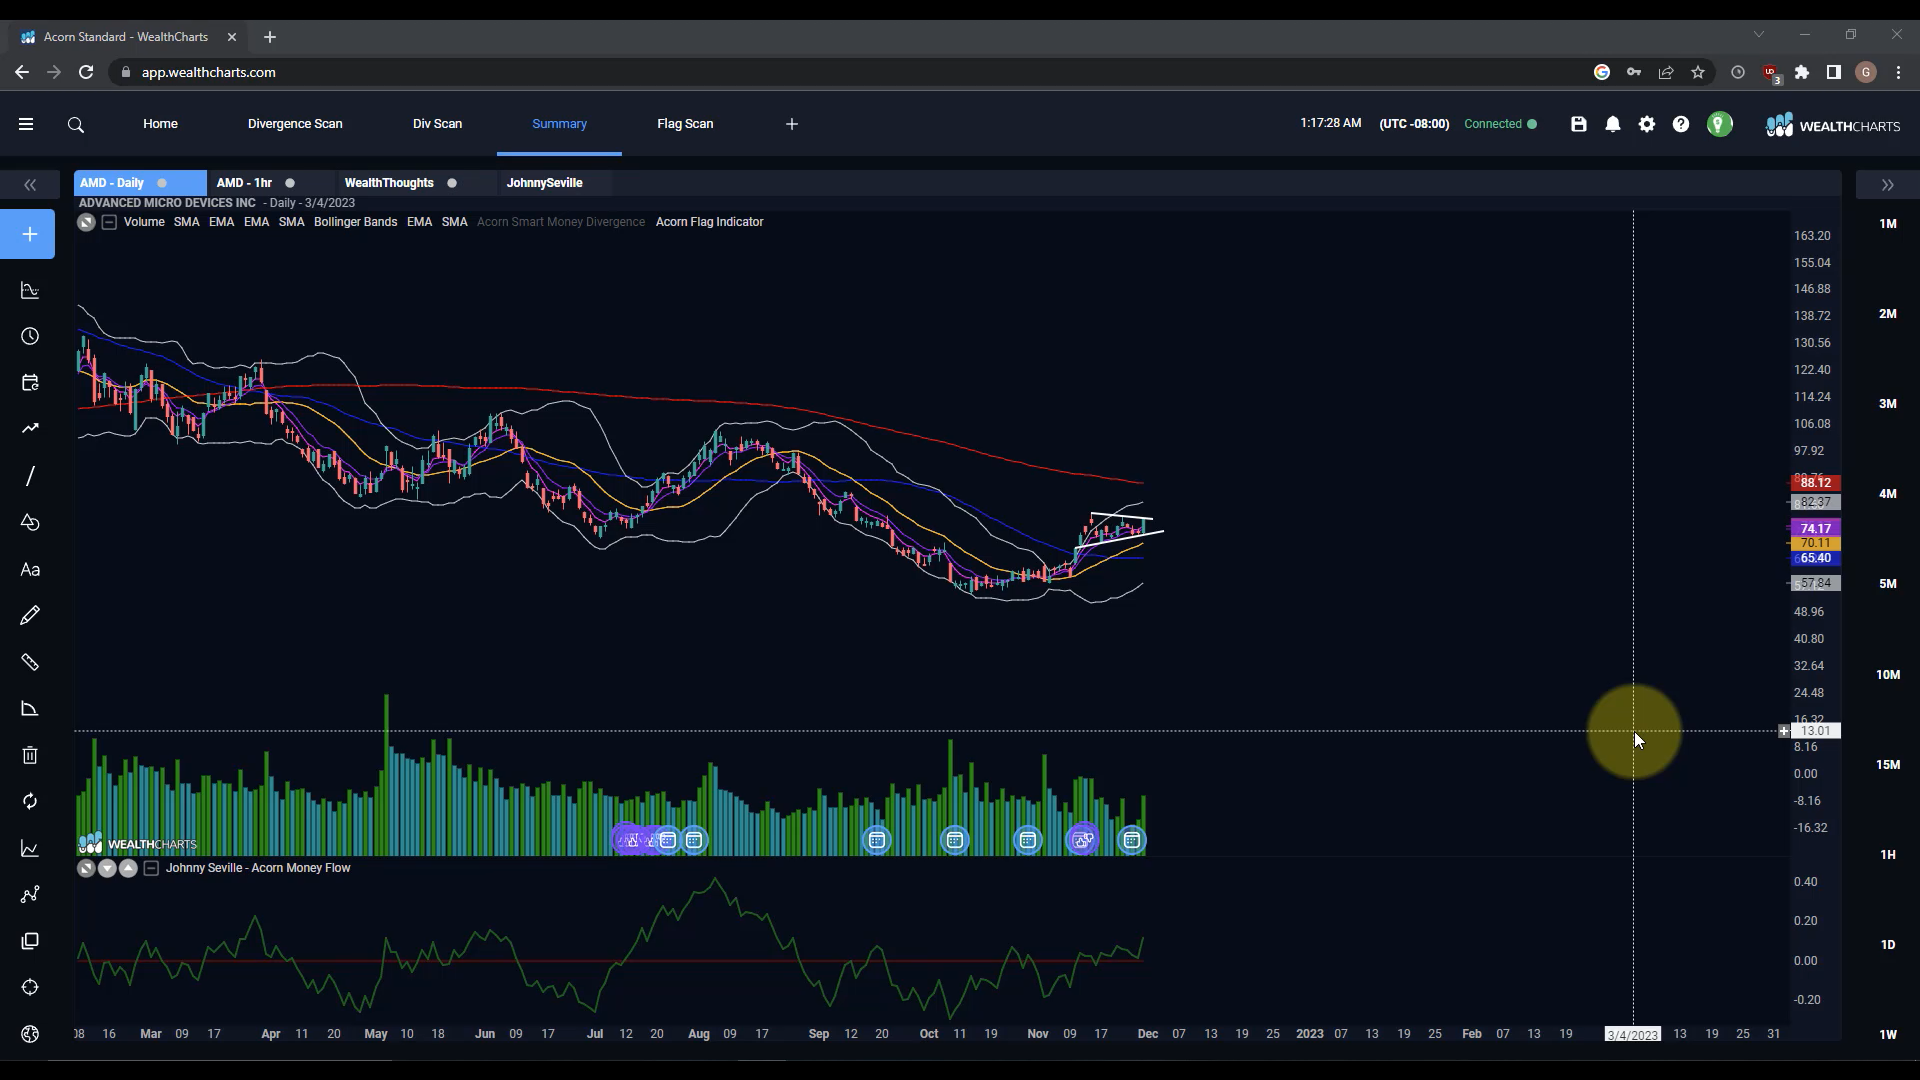
Task: Collapse the left sidebar with double chevron
Action: pos(30,185)
